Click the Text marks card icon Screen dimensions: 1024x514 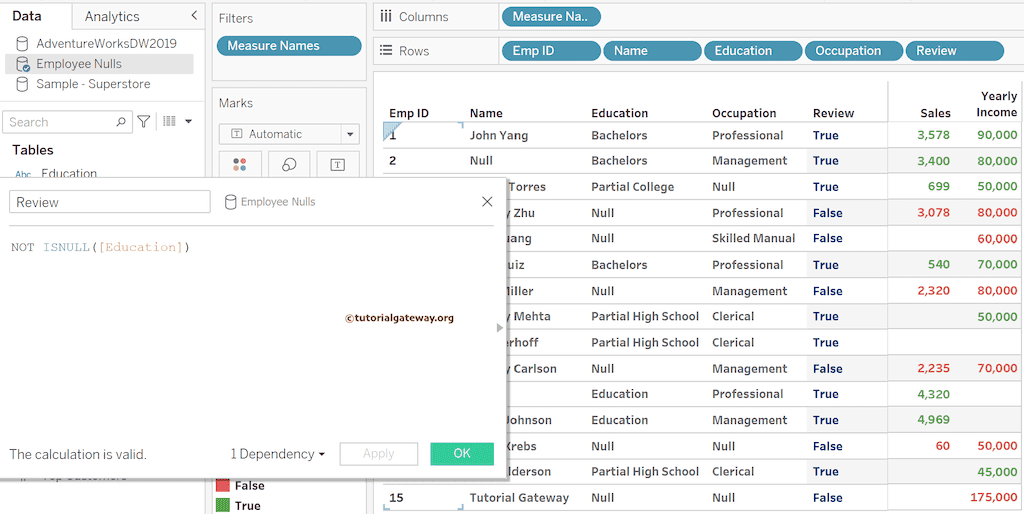[337, 164]
